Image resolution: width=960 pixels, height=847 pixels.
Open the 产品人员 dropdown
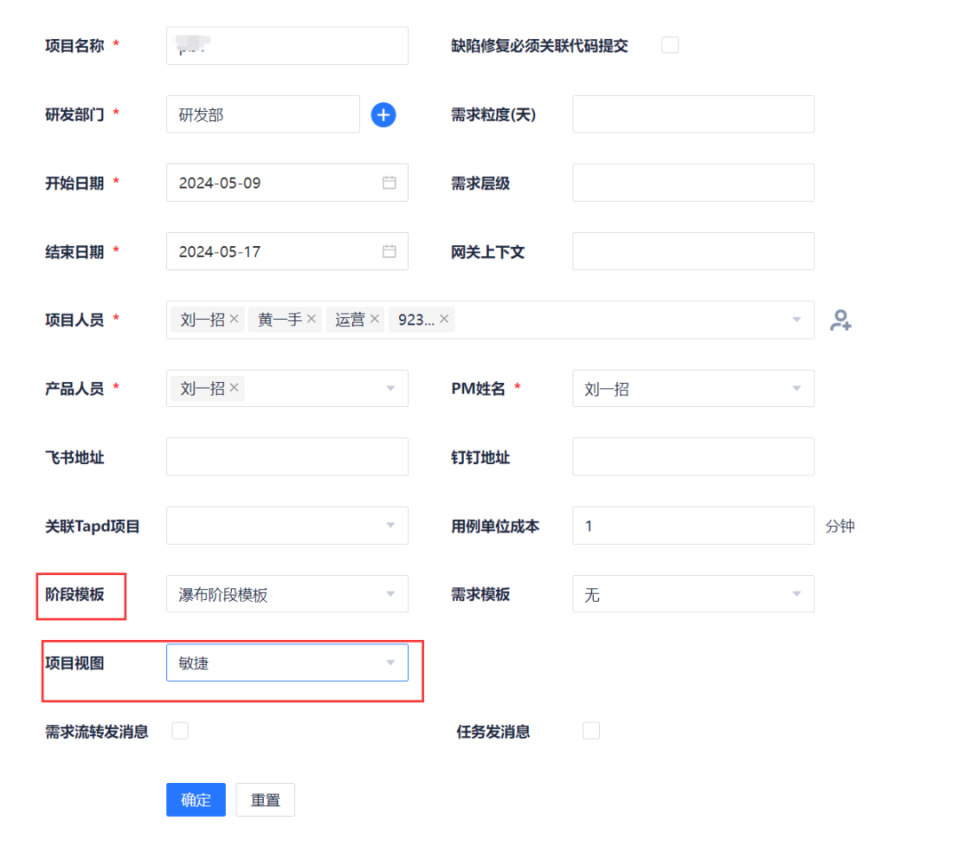coord(287,388)
